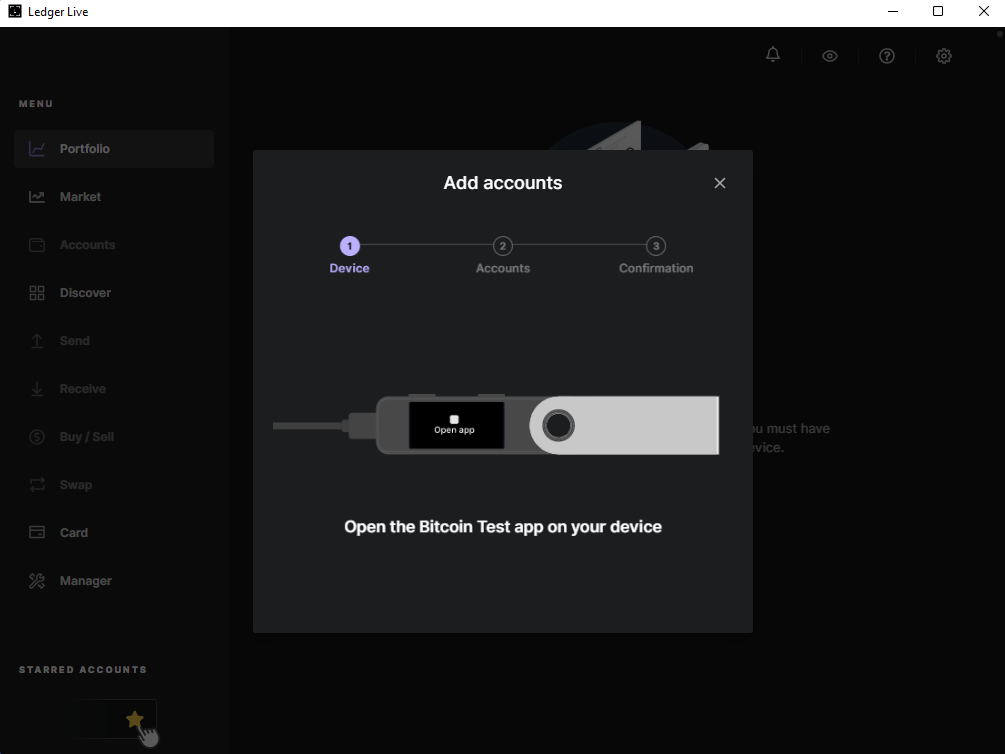Open the help question mark icon

click(x=887, y=56)
